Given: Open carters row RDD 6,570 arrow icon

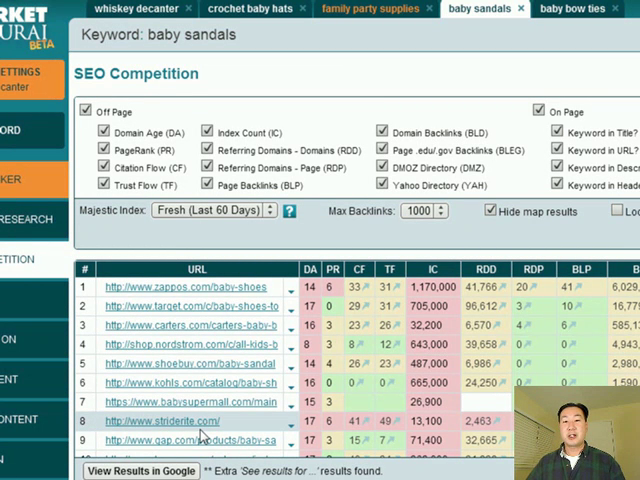Looking at the screenshot, I should tap(496, 325).
